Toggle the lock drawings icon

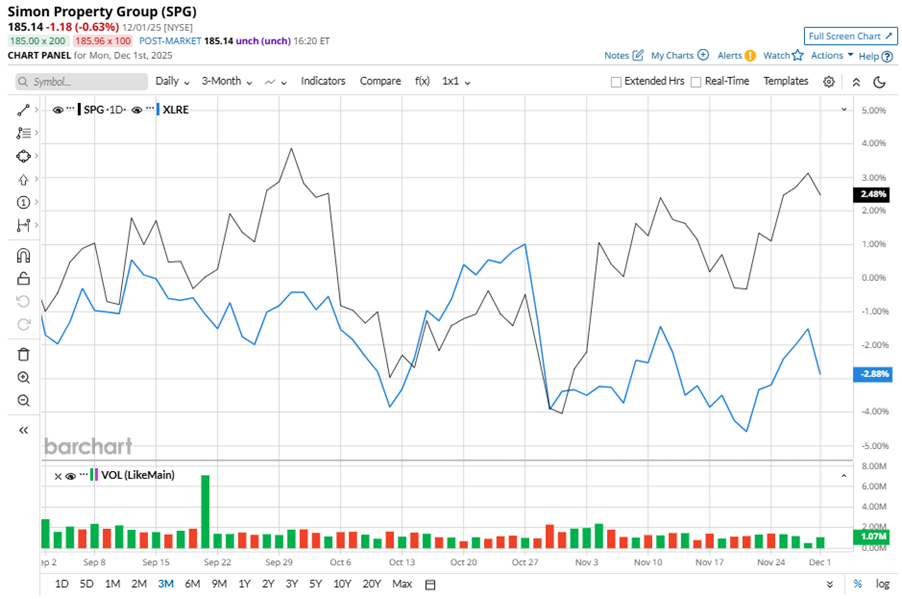point(23,278)
